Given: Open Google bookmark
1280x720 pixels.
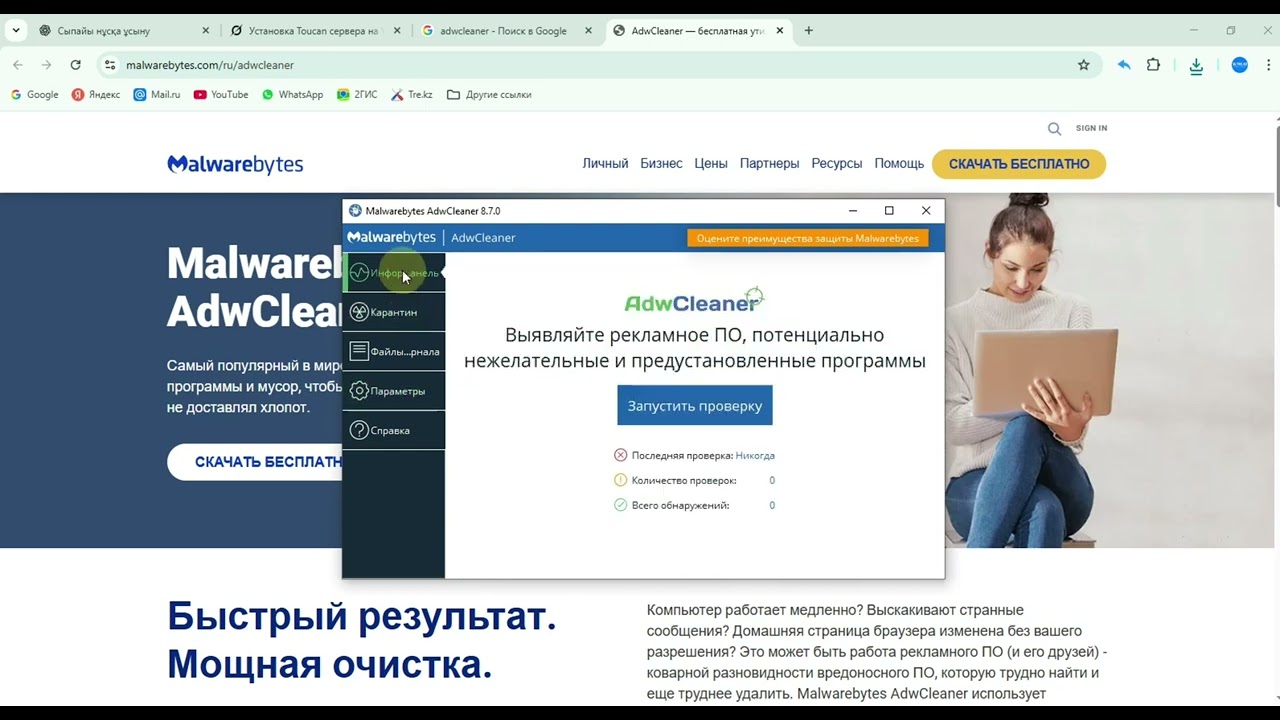Looking at the screenshot, I should [x=34, y=95].
